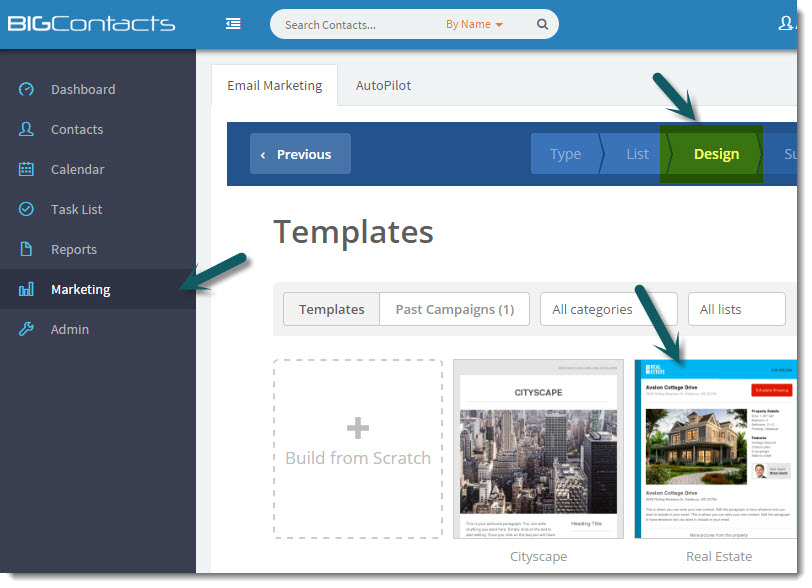
Task: Select the Cityscape template thumbnail
Action: 539,449
